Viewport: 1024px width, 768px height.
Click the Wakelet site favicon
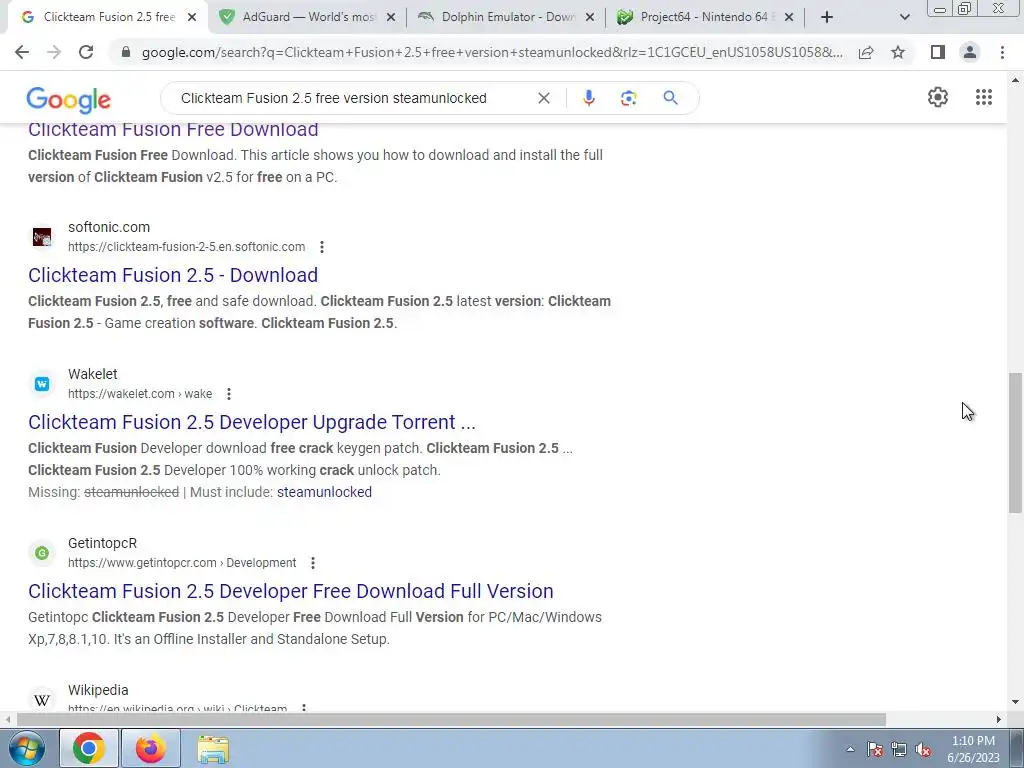(x=42, y=384)
